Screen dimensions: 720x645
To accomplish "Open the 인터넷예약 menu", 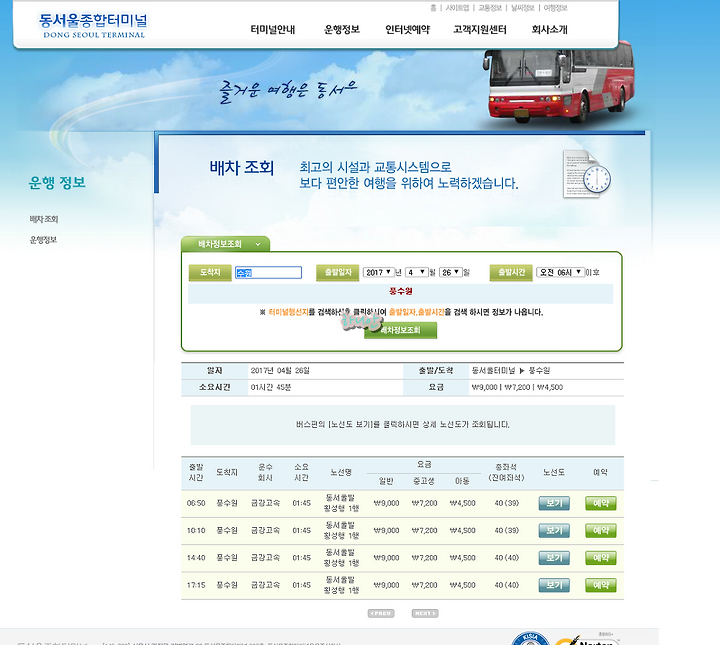I will coord(407,29).
